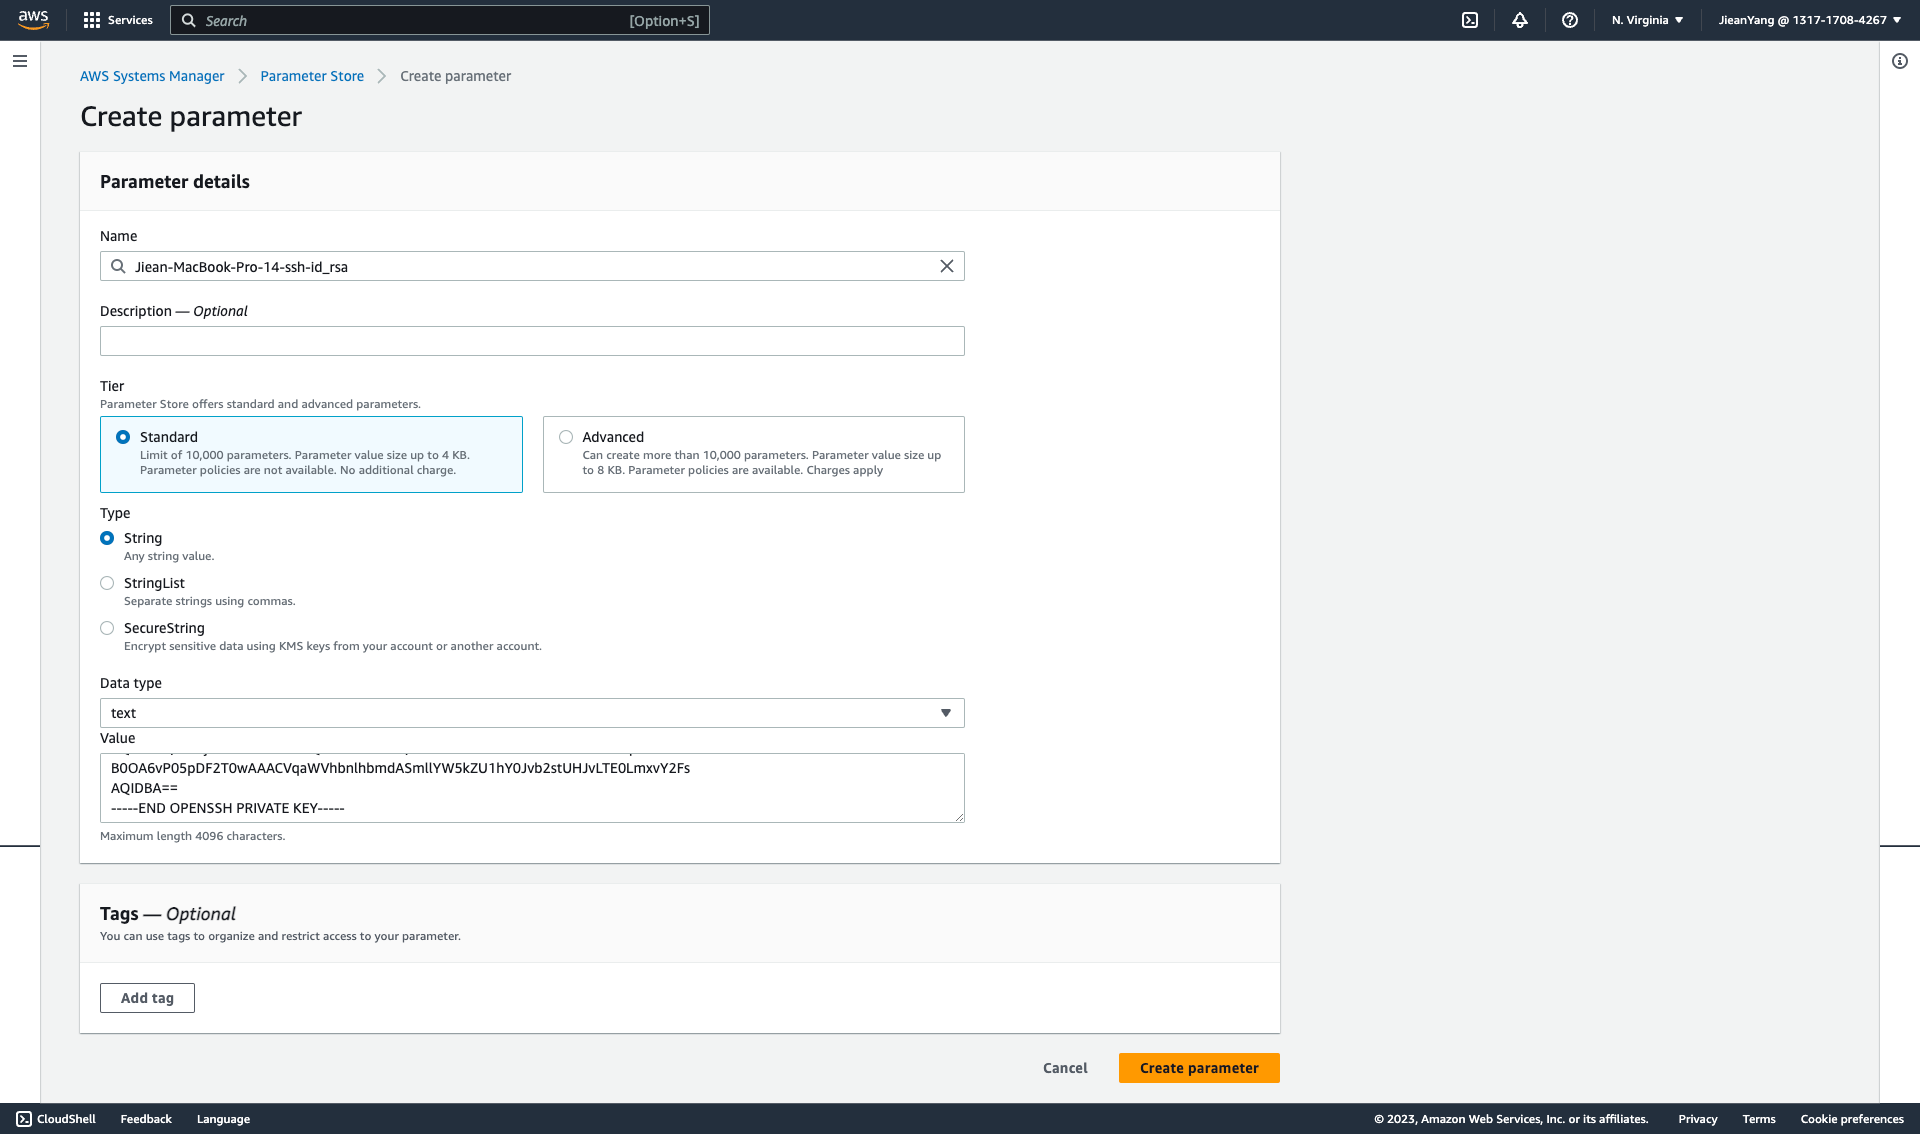This screenshot has width=1920, height=1134.
Task: Select the Standard tier option
Action: pyautogui.click(x=311, y=454)
